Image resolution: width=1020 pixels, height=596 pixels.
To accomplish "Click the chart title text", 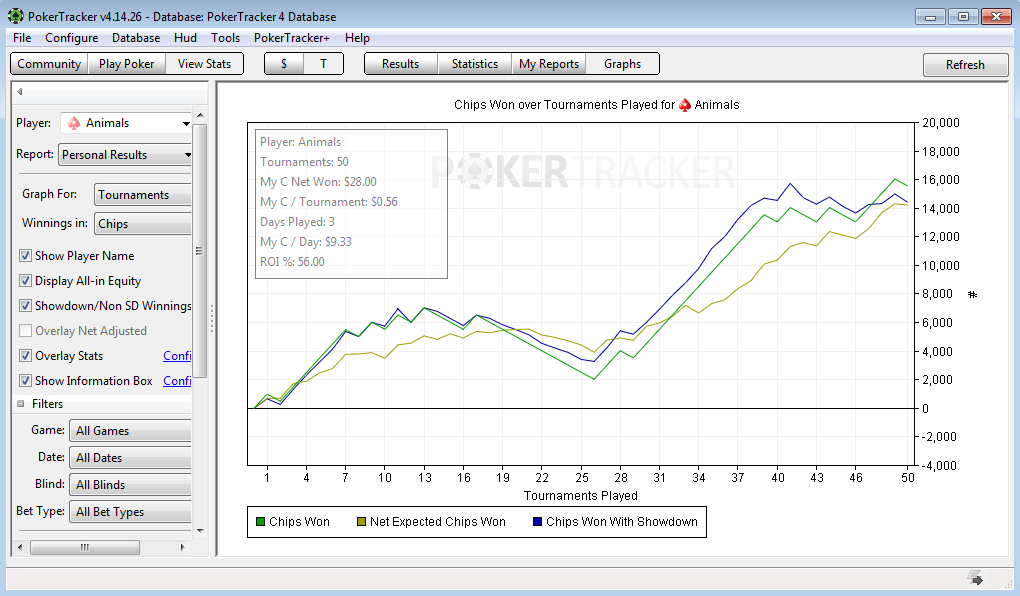I will (x=597, y=105).
